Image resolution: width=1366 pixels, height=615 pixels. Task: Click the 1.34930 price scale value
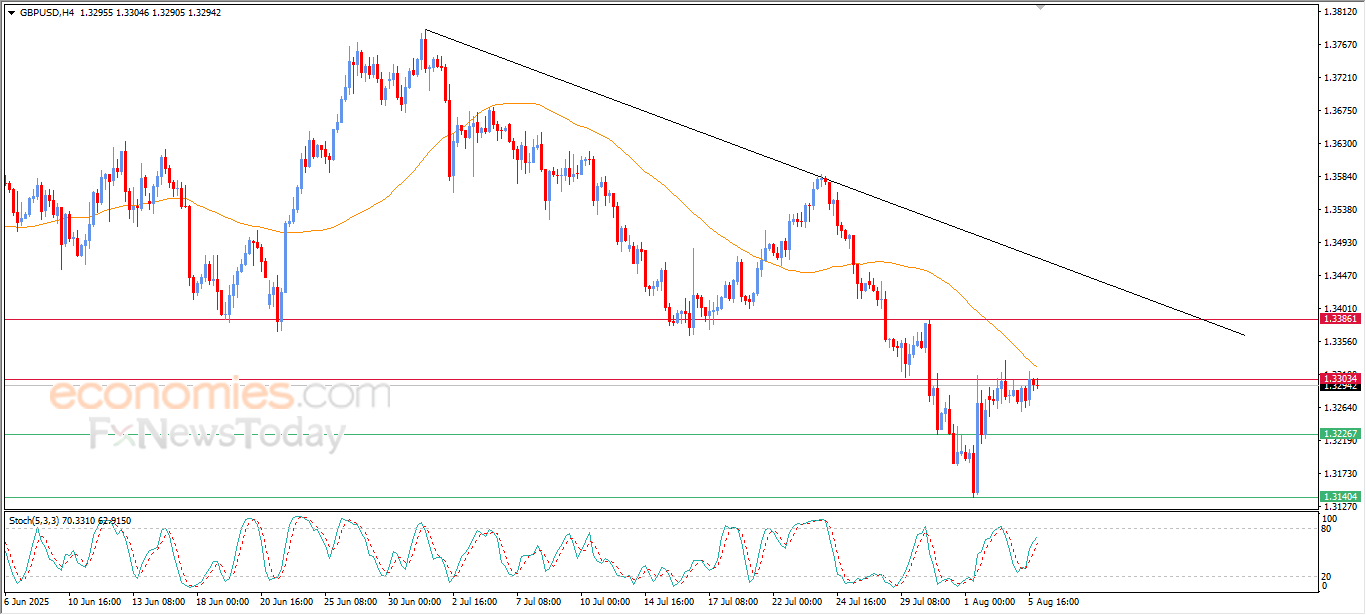pyautogui.click(x=1341, y=242)
